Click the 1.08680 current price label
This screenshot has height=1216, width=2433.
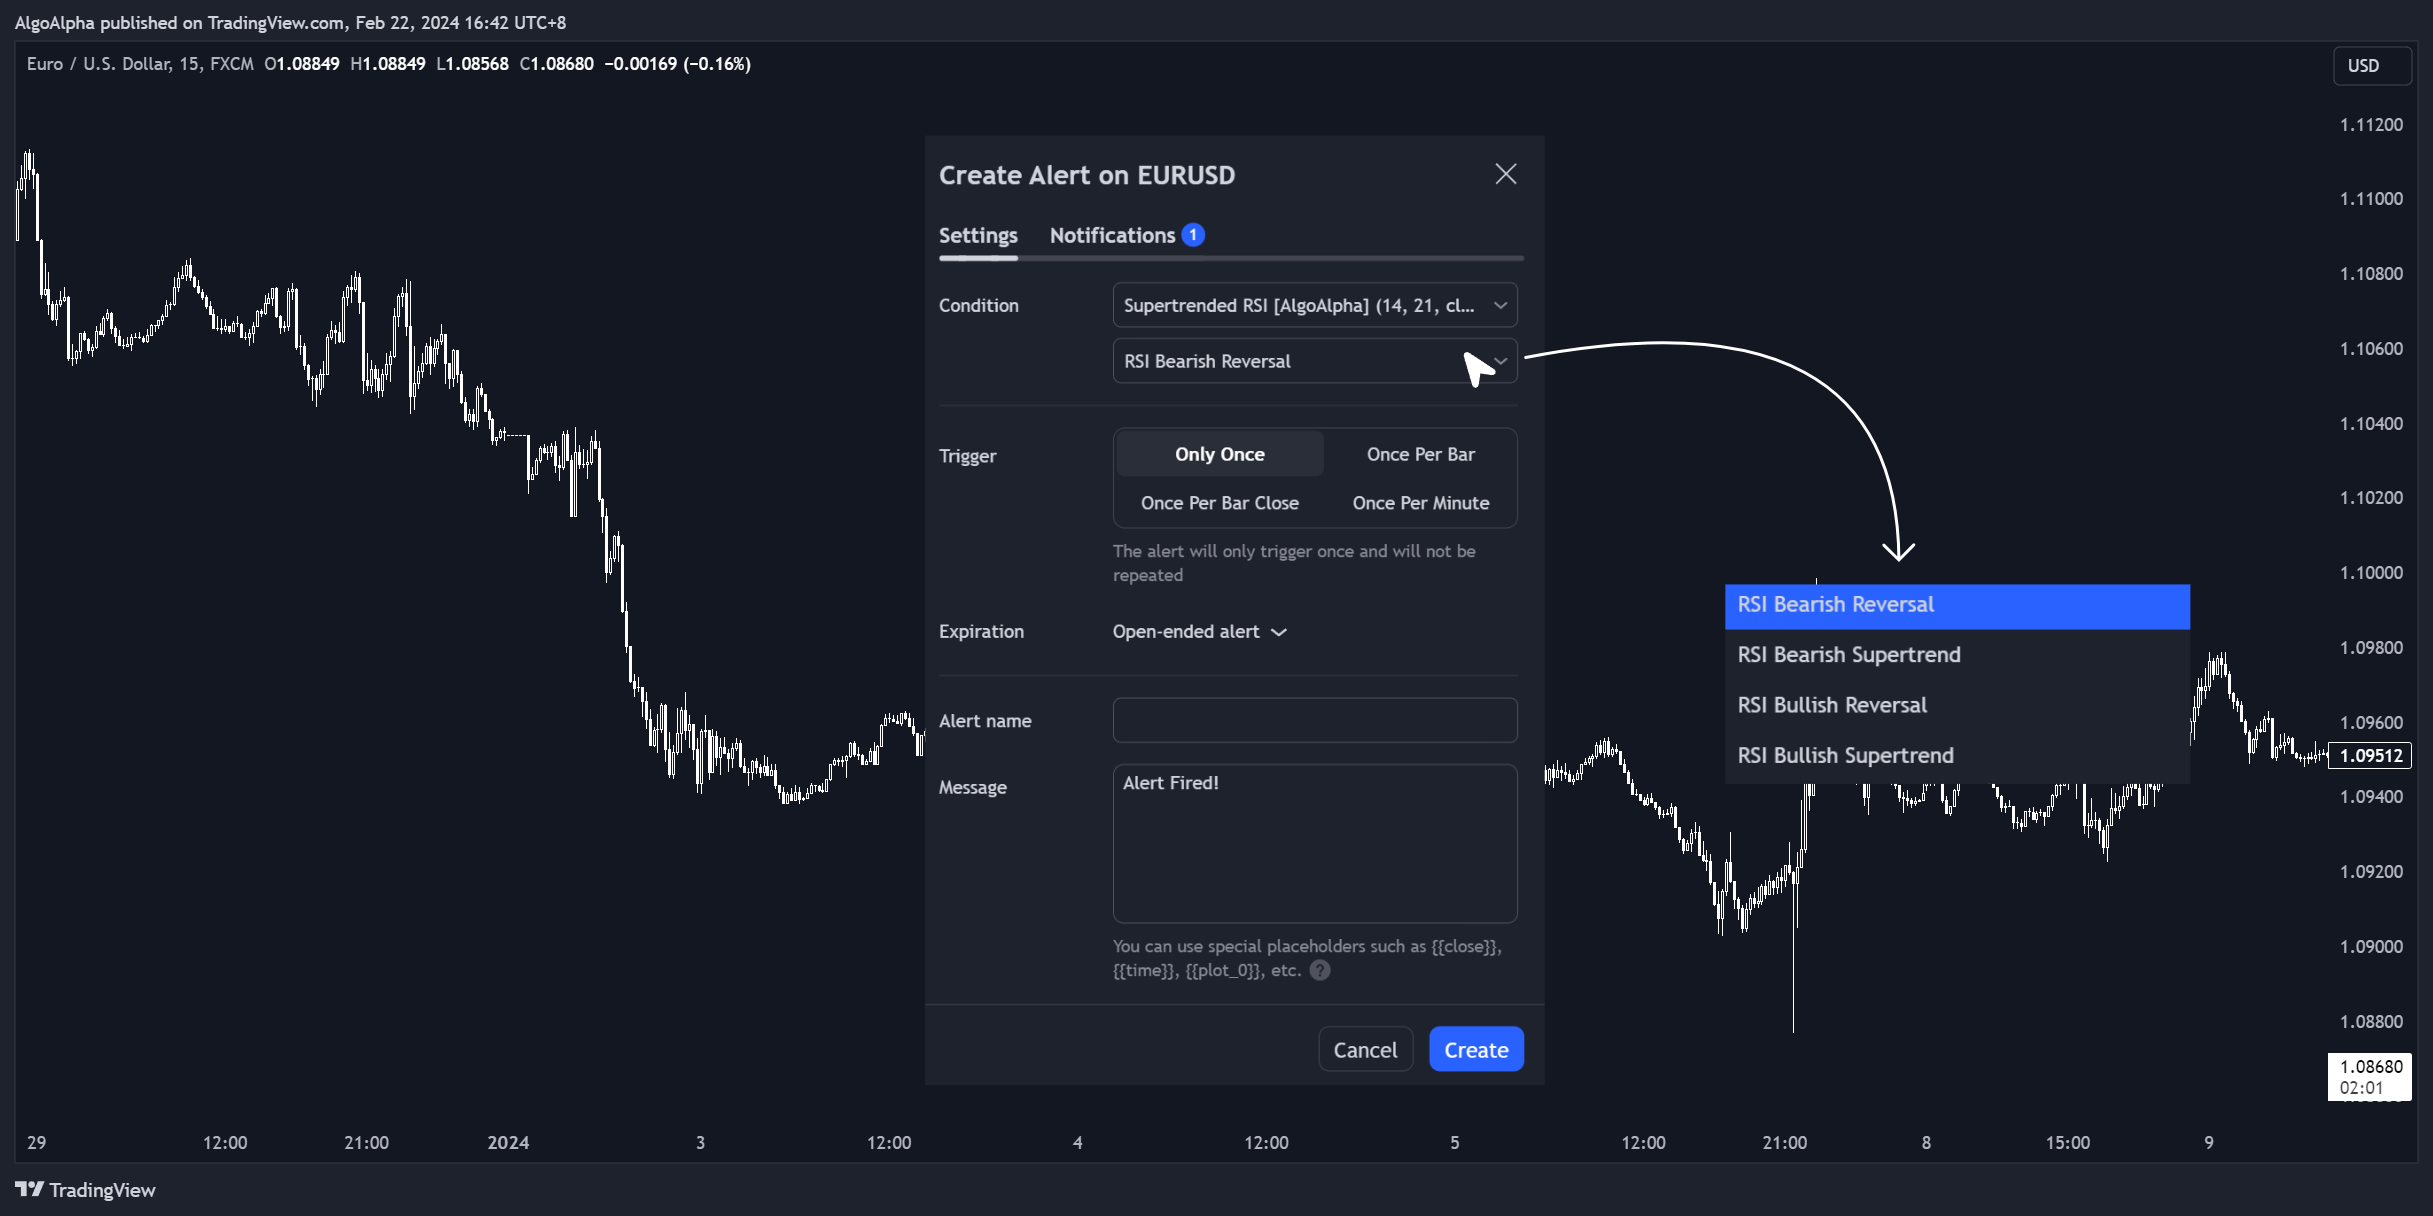[2370, 1076]
